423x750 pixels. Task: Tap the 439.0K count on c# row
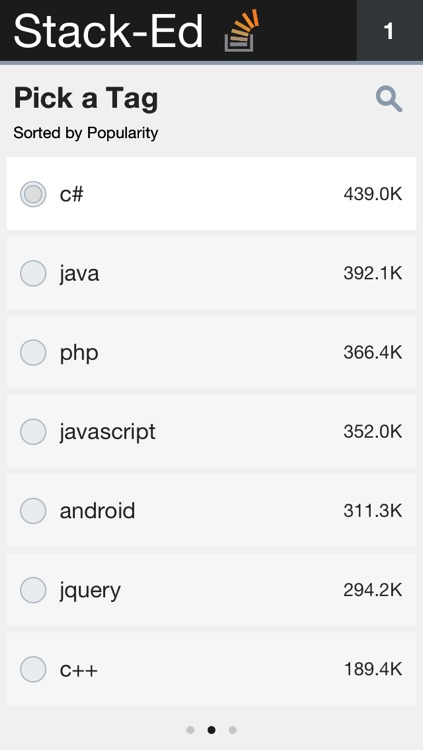[x=373, y=195]
